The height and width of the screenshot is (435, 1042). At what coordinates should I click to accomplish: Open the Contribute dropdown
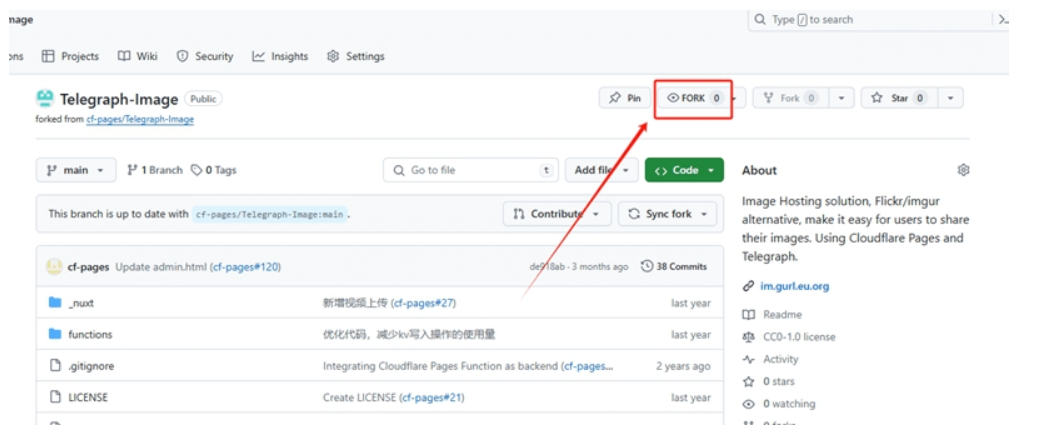(557, 214)
